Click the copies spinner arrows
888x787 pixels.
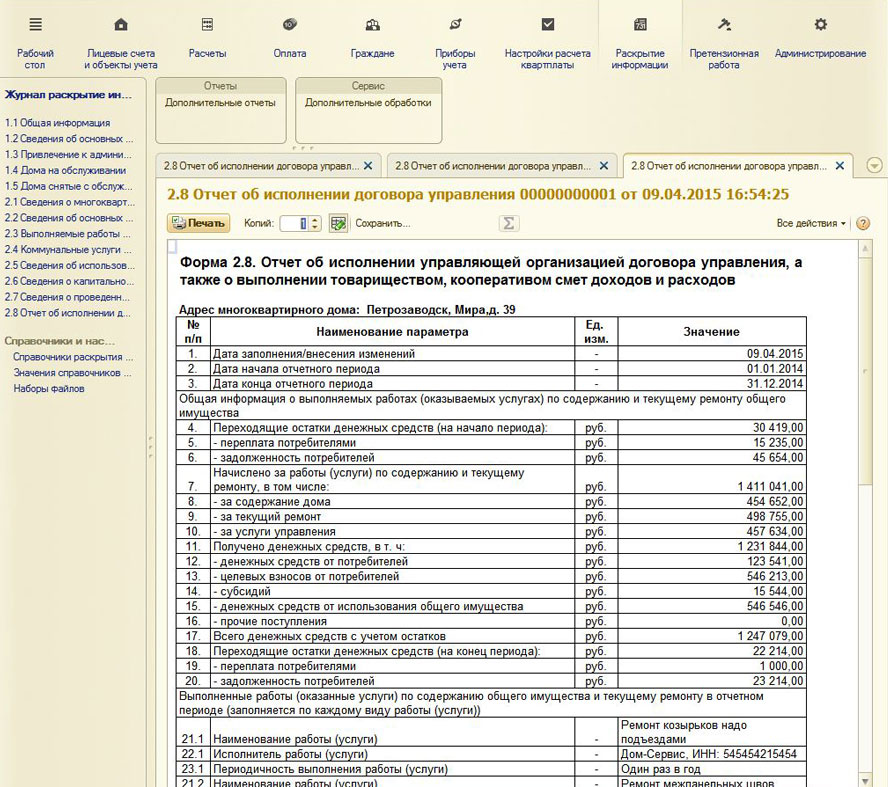(315, 223)
